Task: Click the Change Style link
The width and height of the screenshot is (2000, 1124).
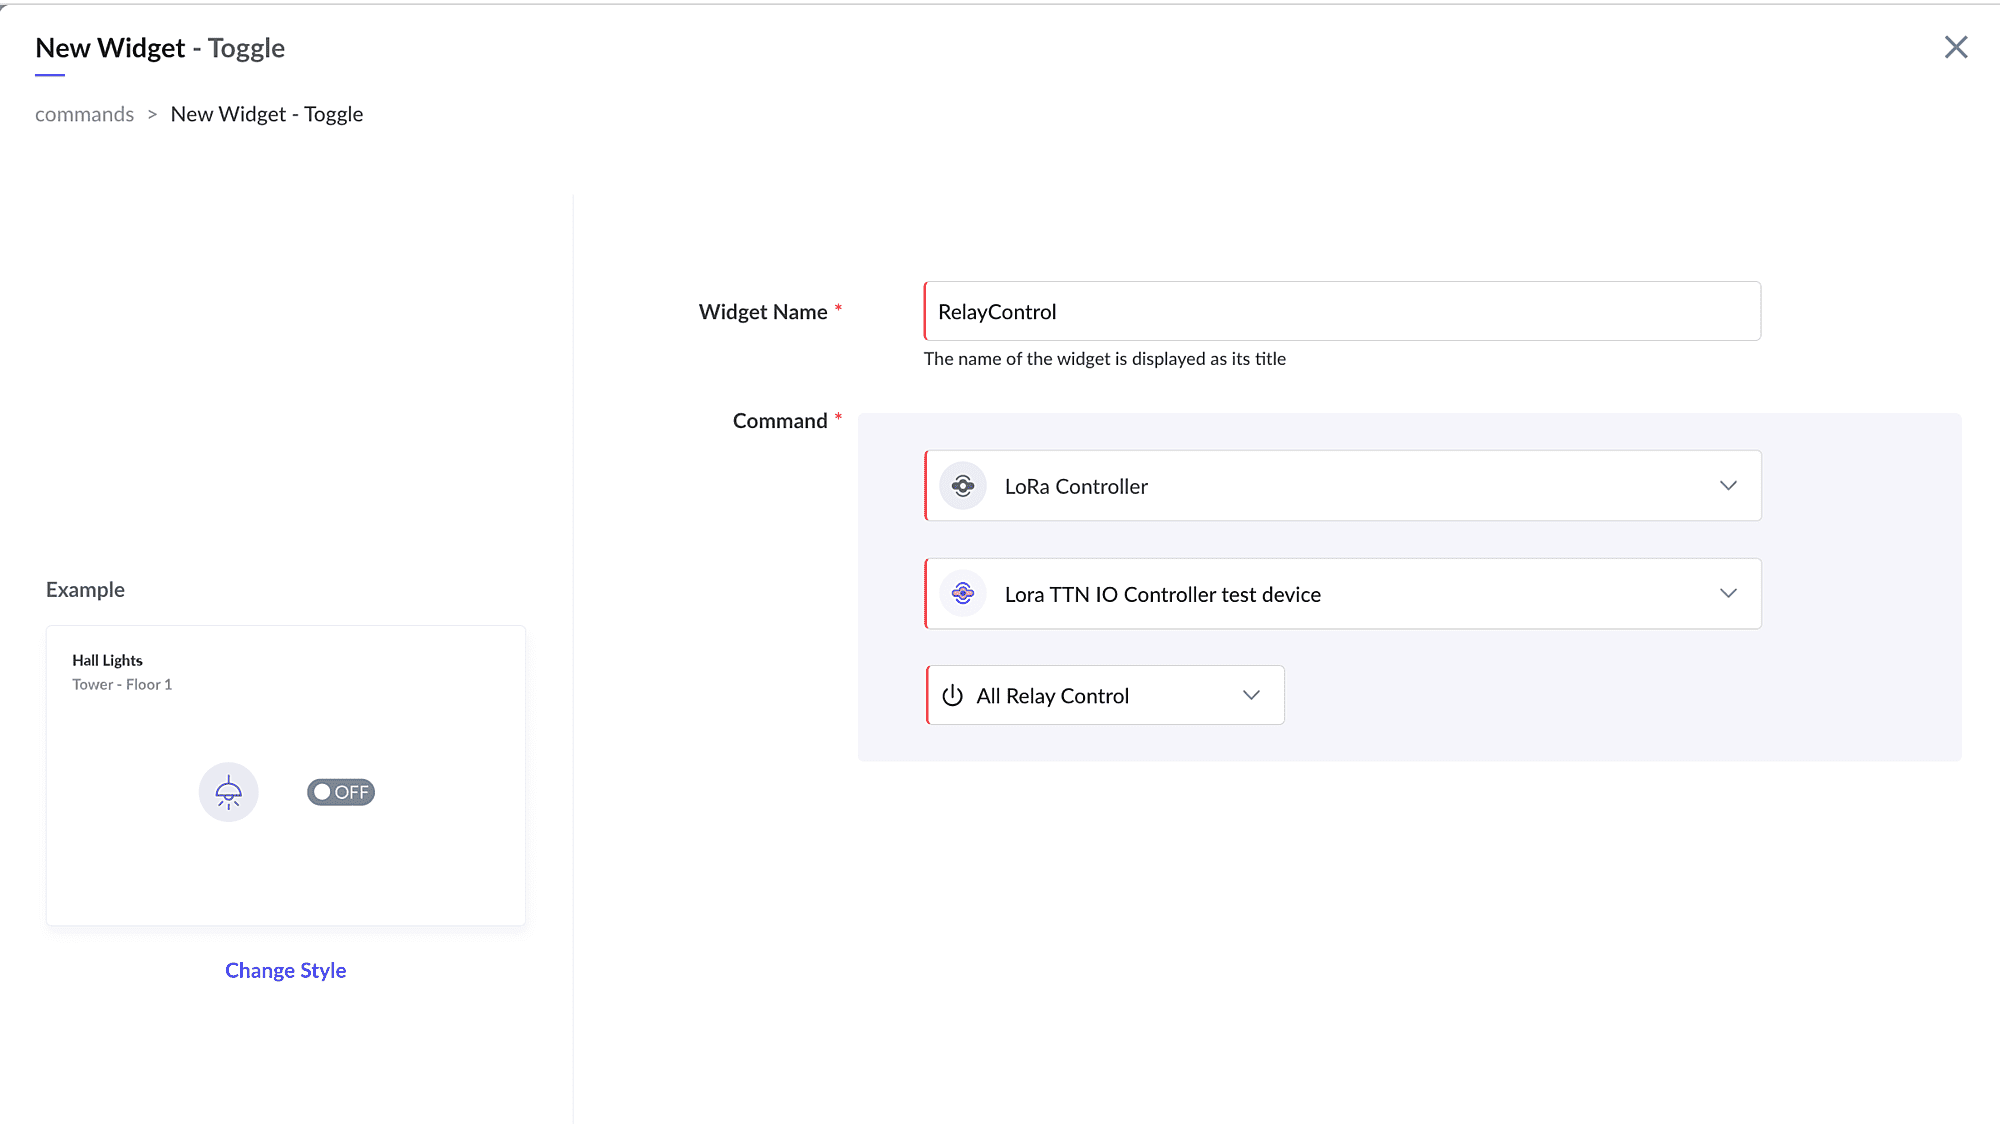Action: tap(285, 970)
